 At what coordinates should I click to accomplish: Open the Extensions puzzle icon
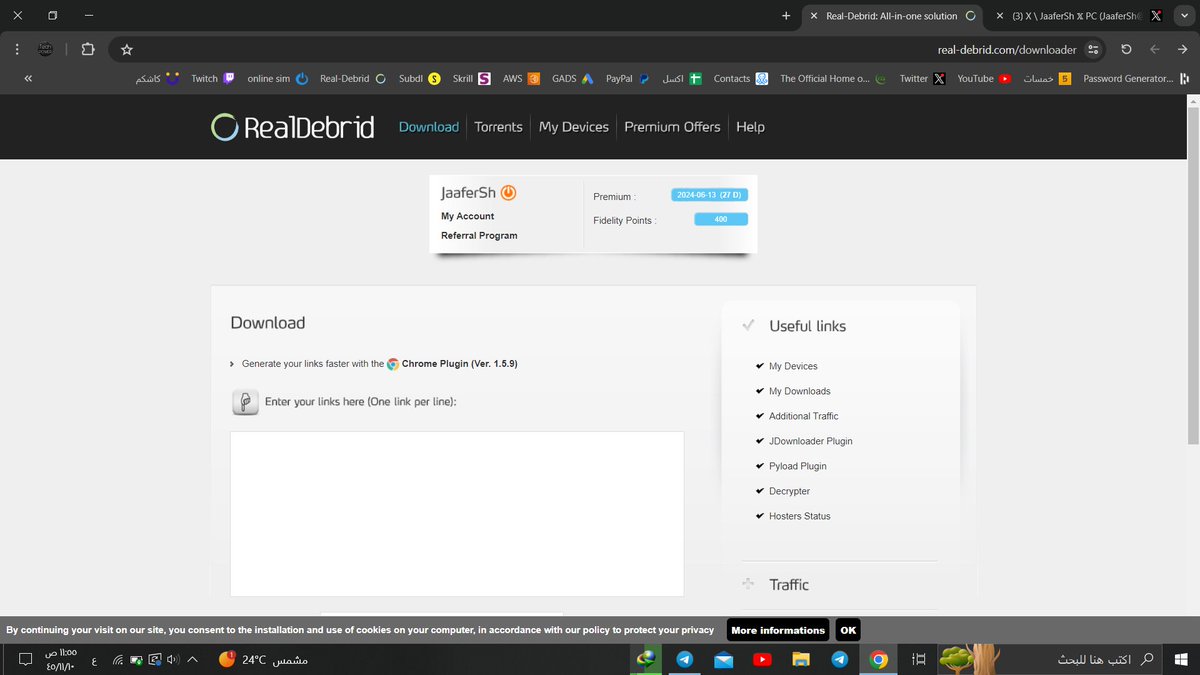87,49
